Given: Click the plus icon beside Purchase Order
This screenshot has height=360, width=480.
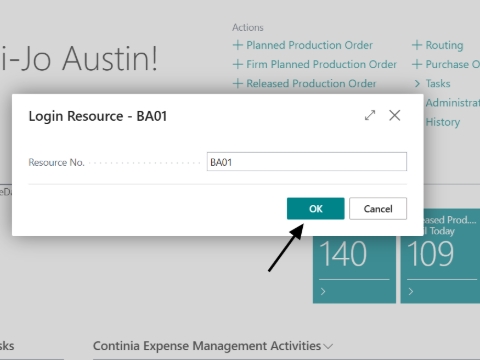Looking at the screenshot, I should point(417,64).
